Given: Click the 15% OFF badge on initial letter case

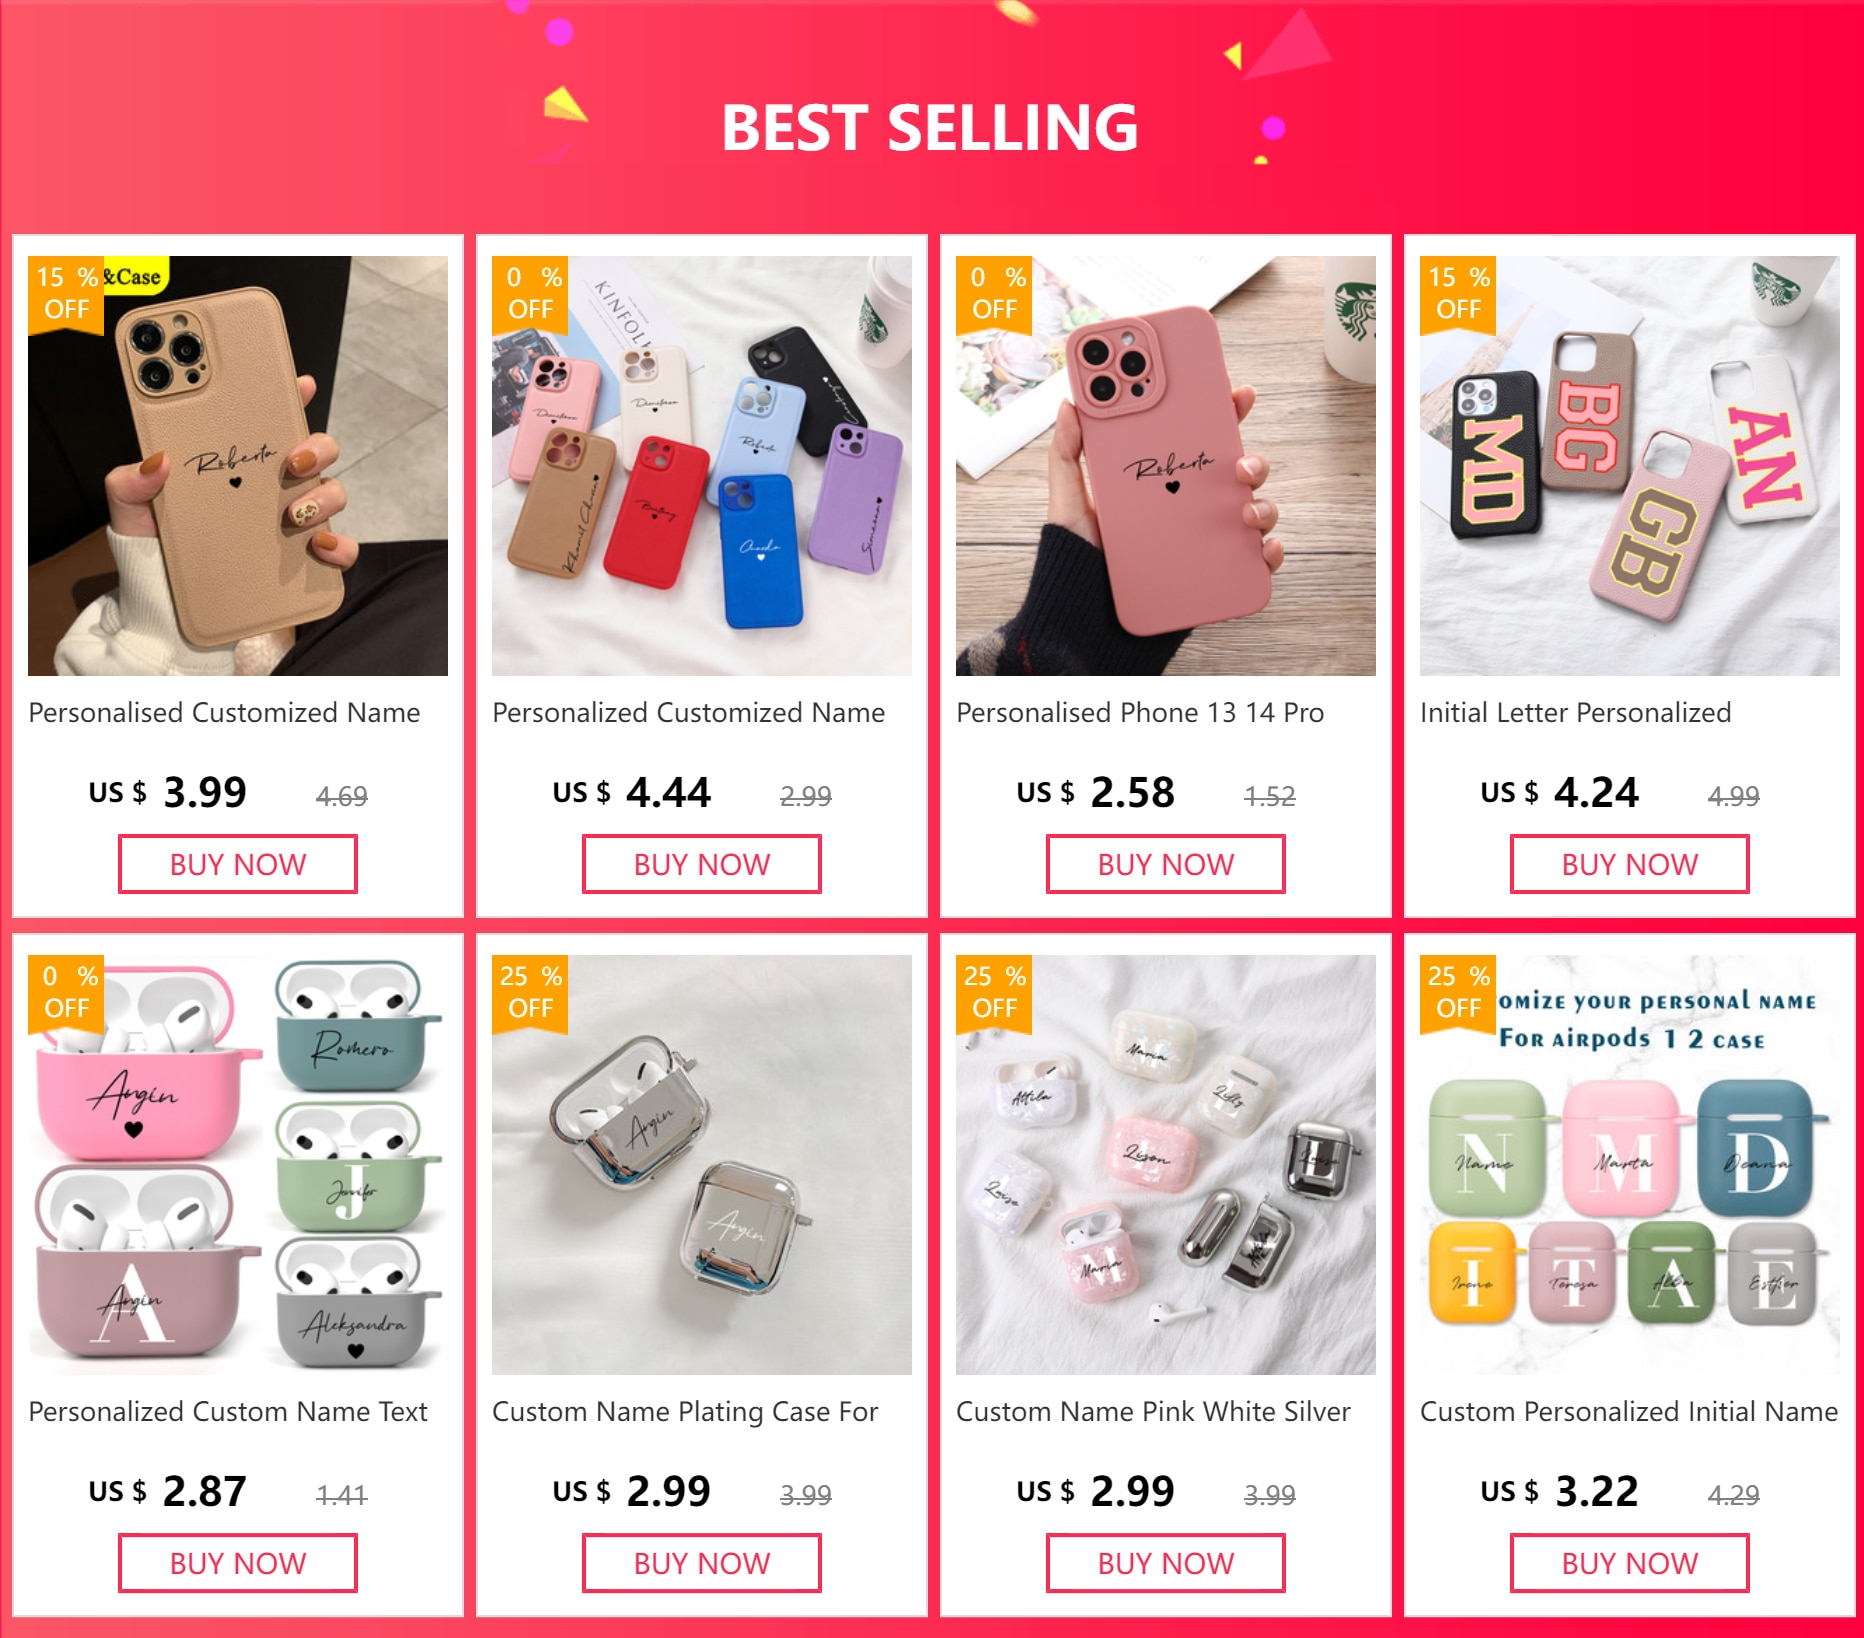Looking at the screenshot, I should (1458, 294).
